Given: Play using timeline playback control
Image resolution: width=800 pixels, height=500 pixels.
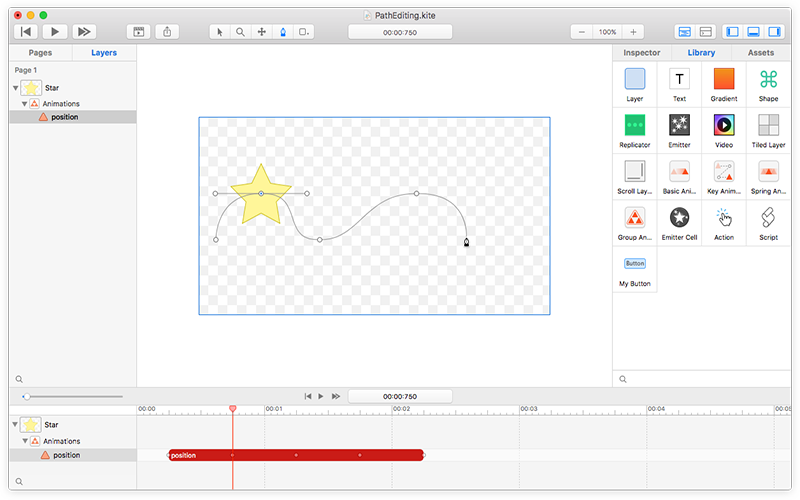Looking at the screenshot, I should click(321, 396).
